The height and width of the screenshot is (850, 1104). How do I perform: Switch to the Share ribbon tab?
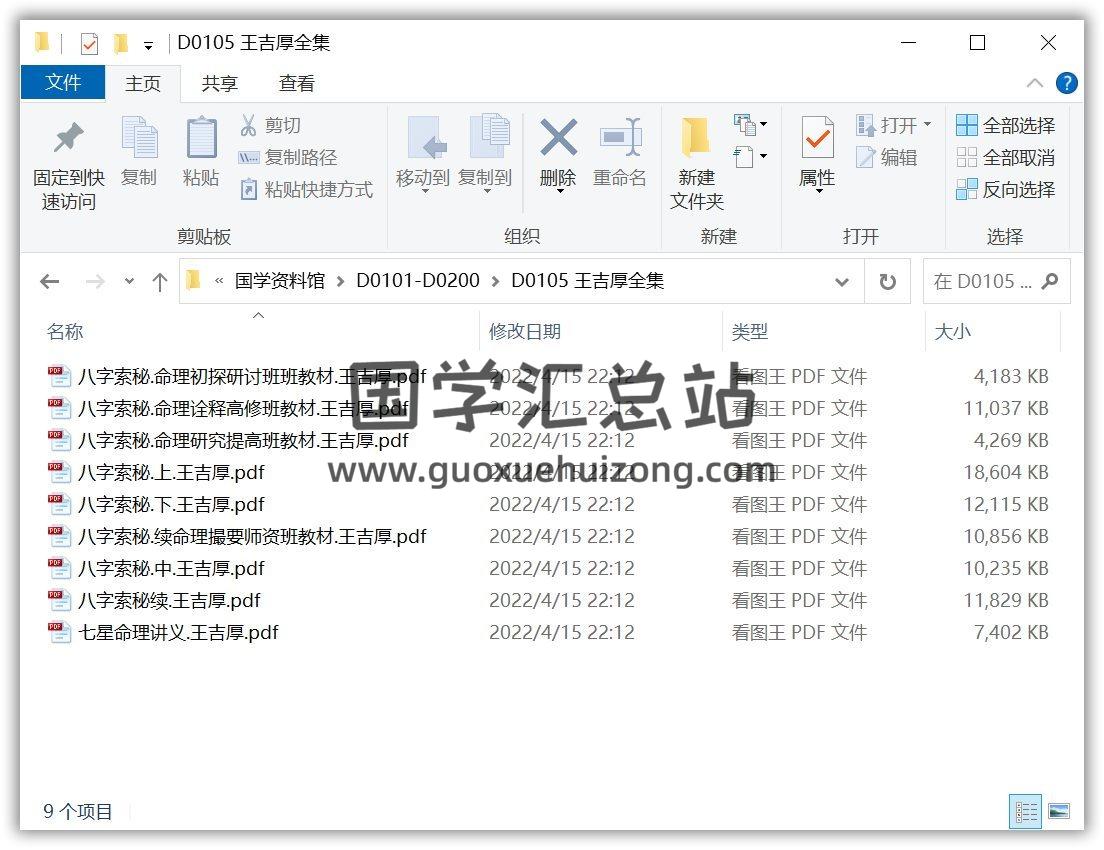click(x=219, y=83)
